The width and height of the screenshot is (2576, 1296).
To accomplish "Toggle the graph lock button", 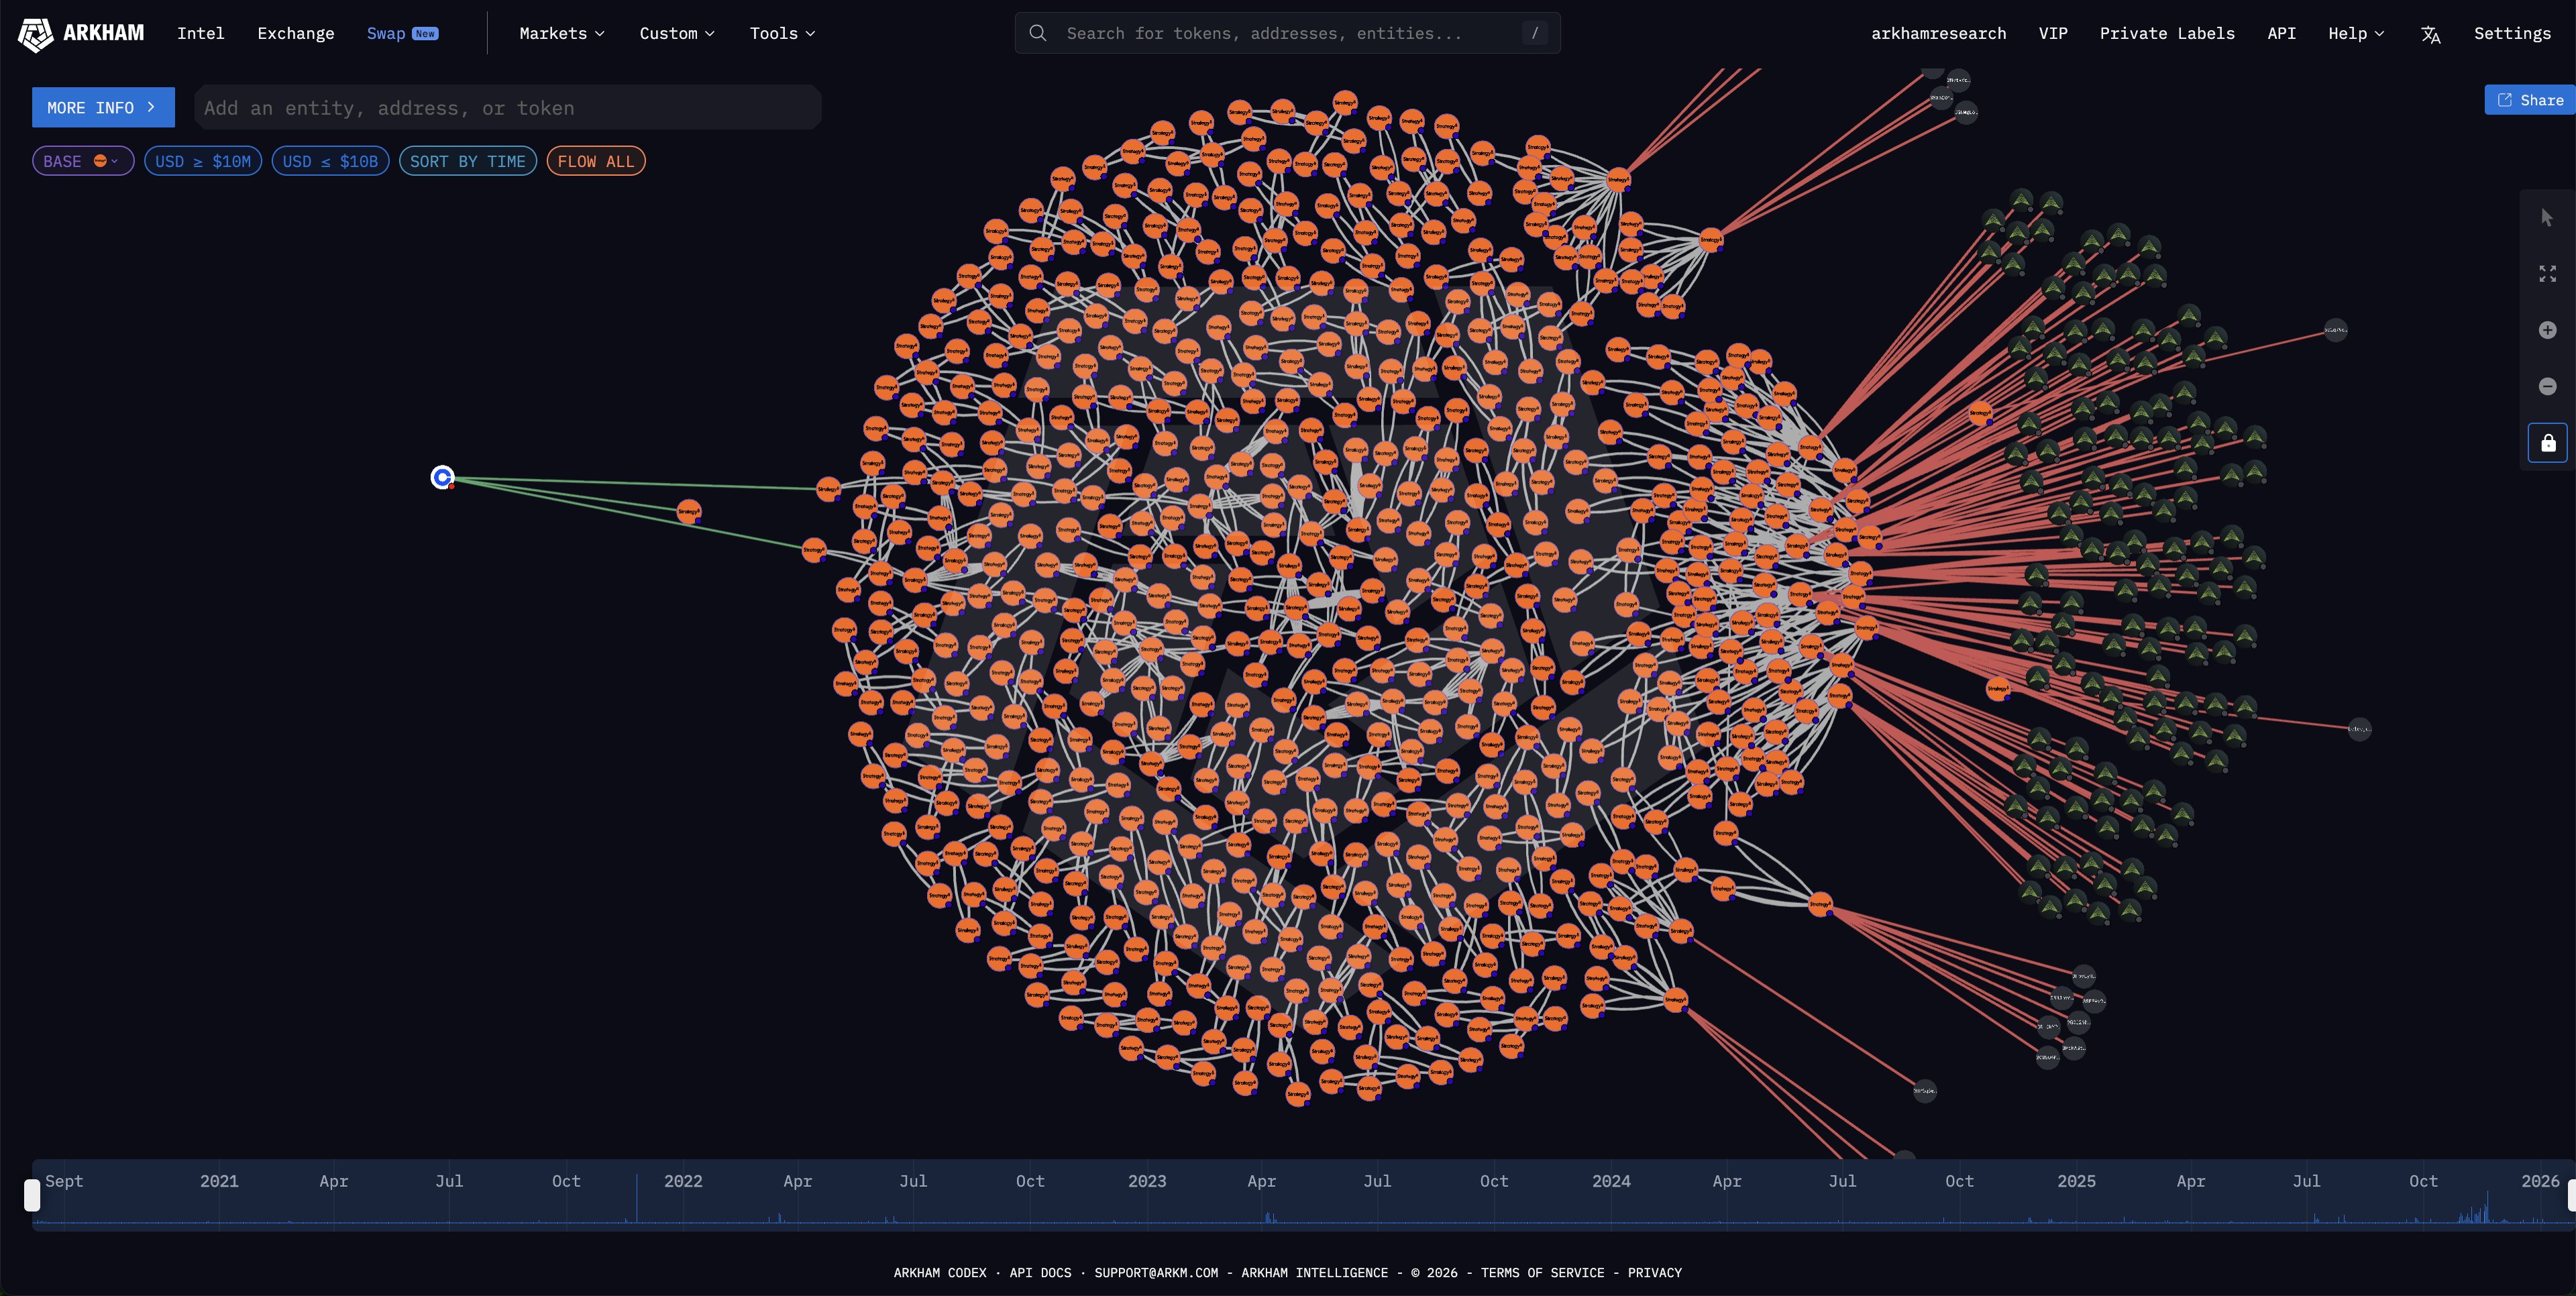I will pyautogui.click(x=2547, y=443).
